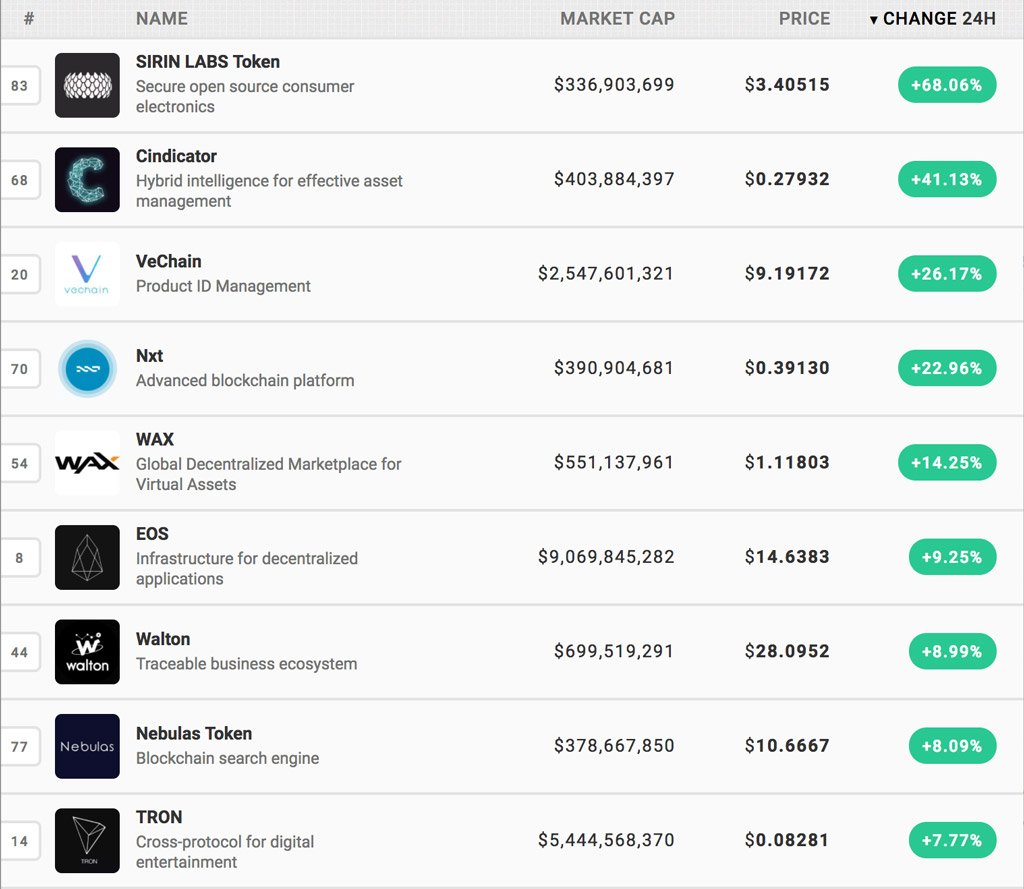Image resolution: width=1024 pixels, height=889 pixels.
Task: Click the +68.06% green change badge
Action: 947,86
